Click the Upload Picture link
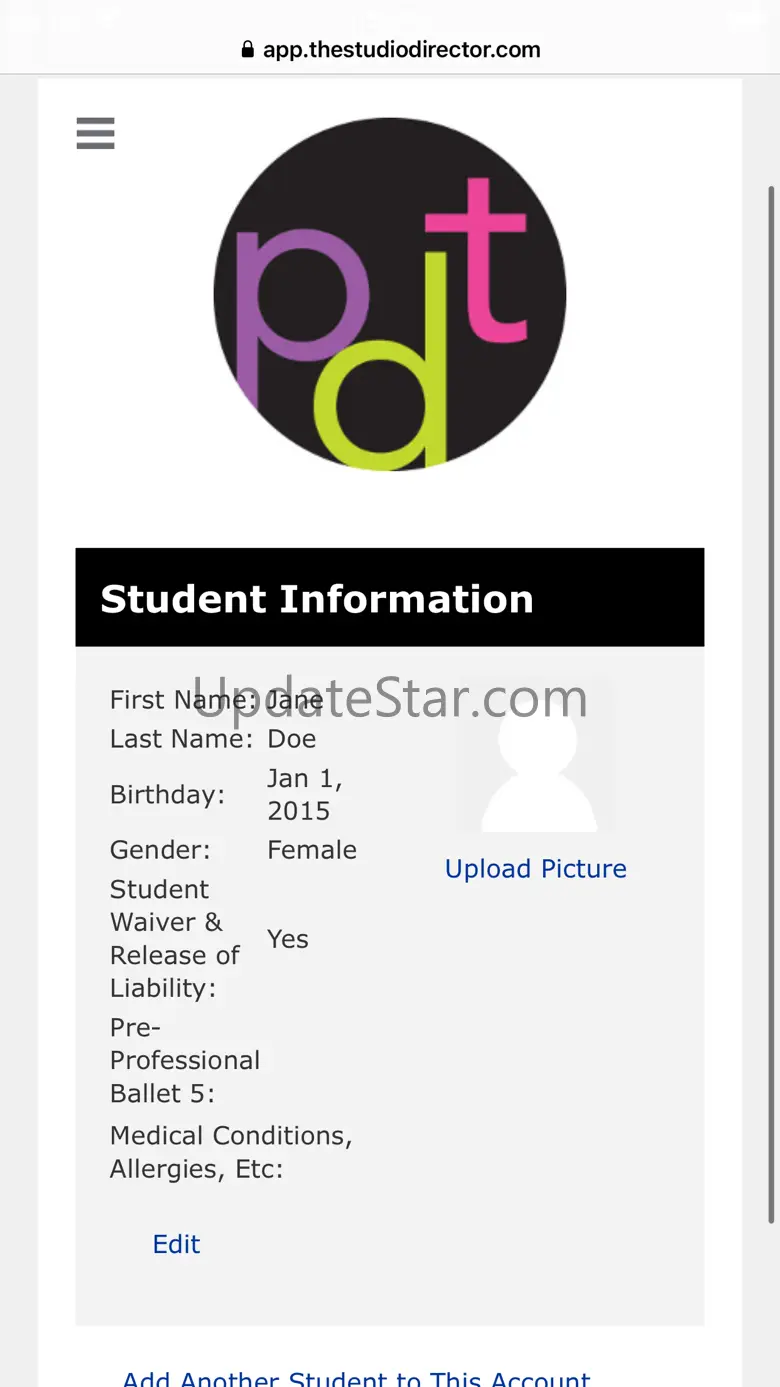 point(535,869)
